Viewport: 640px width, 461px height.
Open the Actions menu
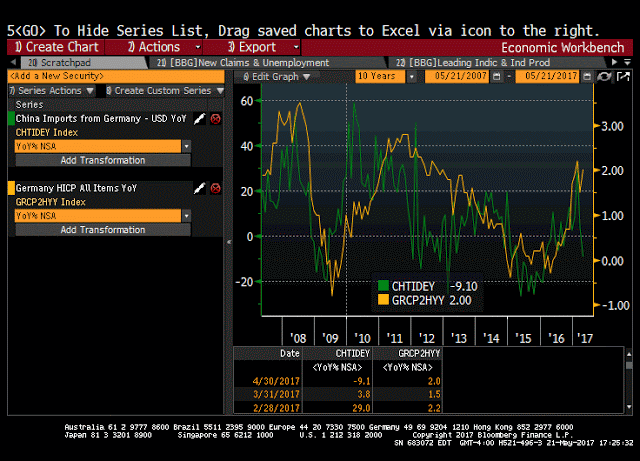pyautogui.click(x=154, y=47)
